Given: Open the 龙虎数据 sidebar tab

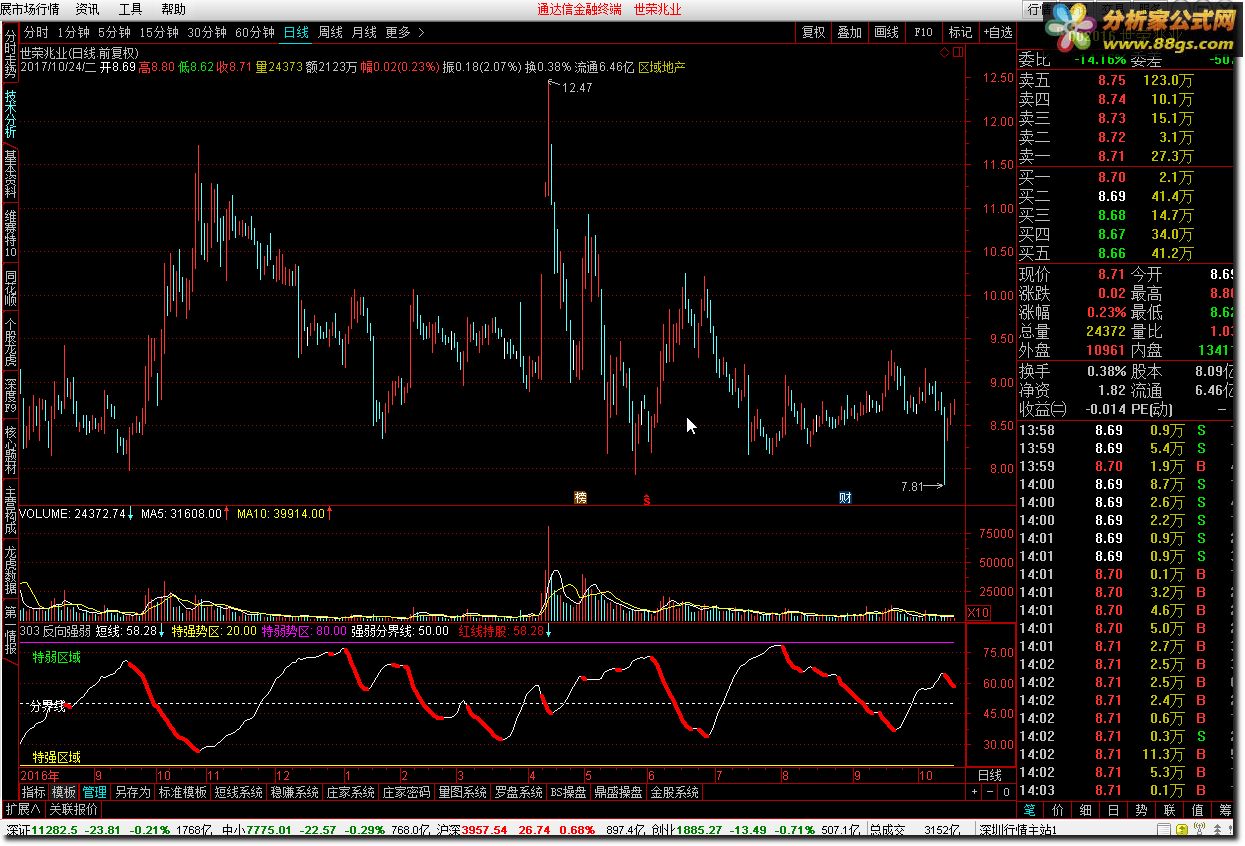Looking at the screenshot, I should coord(10,570).
